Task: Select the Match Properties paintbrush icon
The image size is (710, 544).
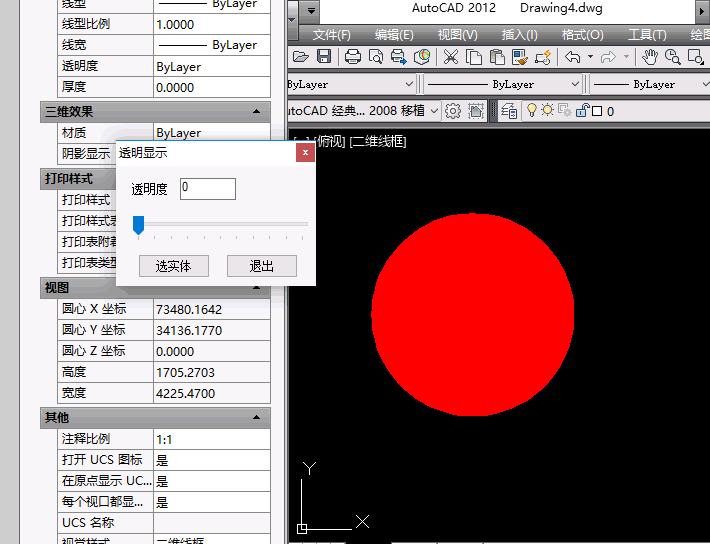Action: pyautogui.click(x=520, y=57)
